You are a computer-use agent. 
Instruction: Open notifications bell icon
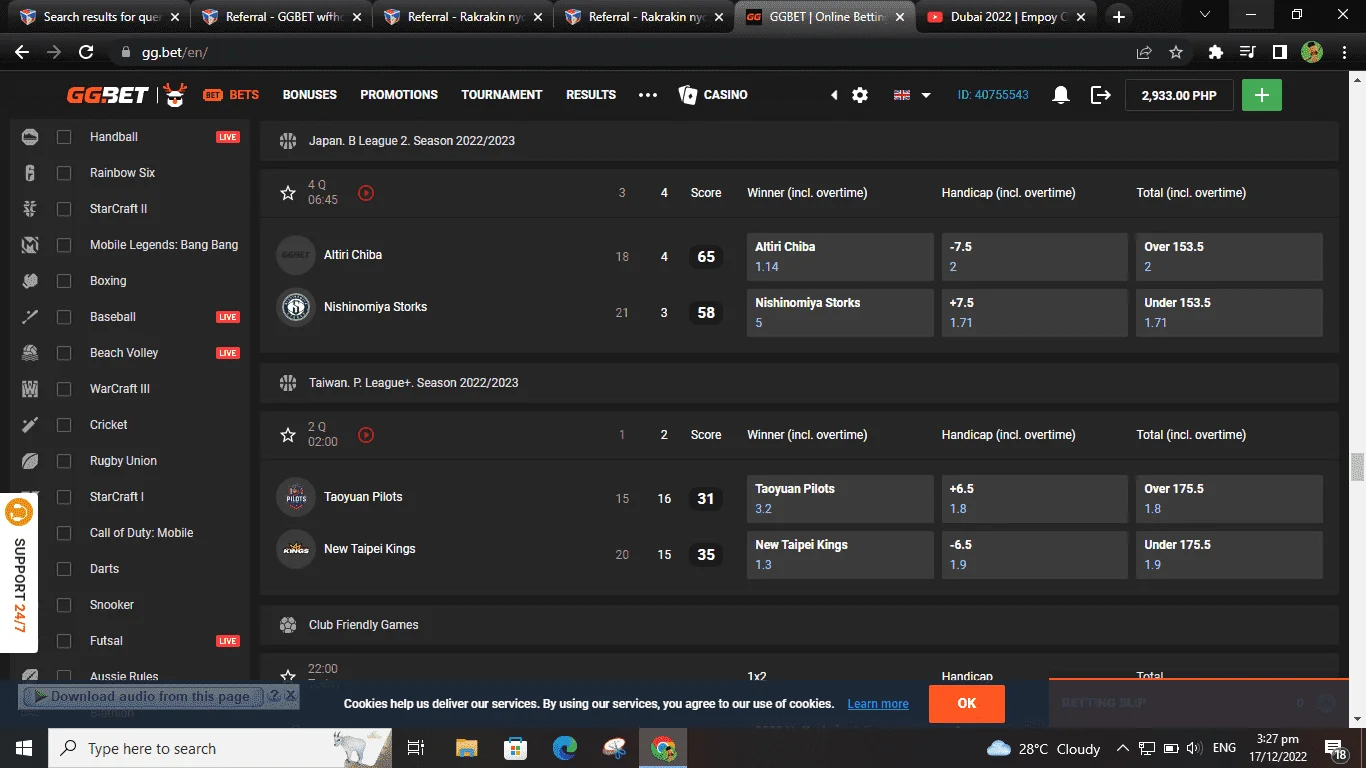coord(1061,95)
